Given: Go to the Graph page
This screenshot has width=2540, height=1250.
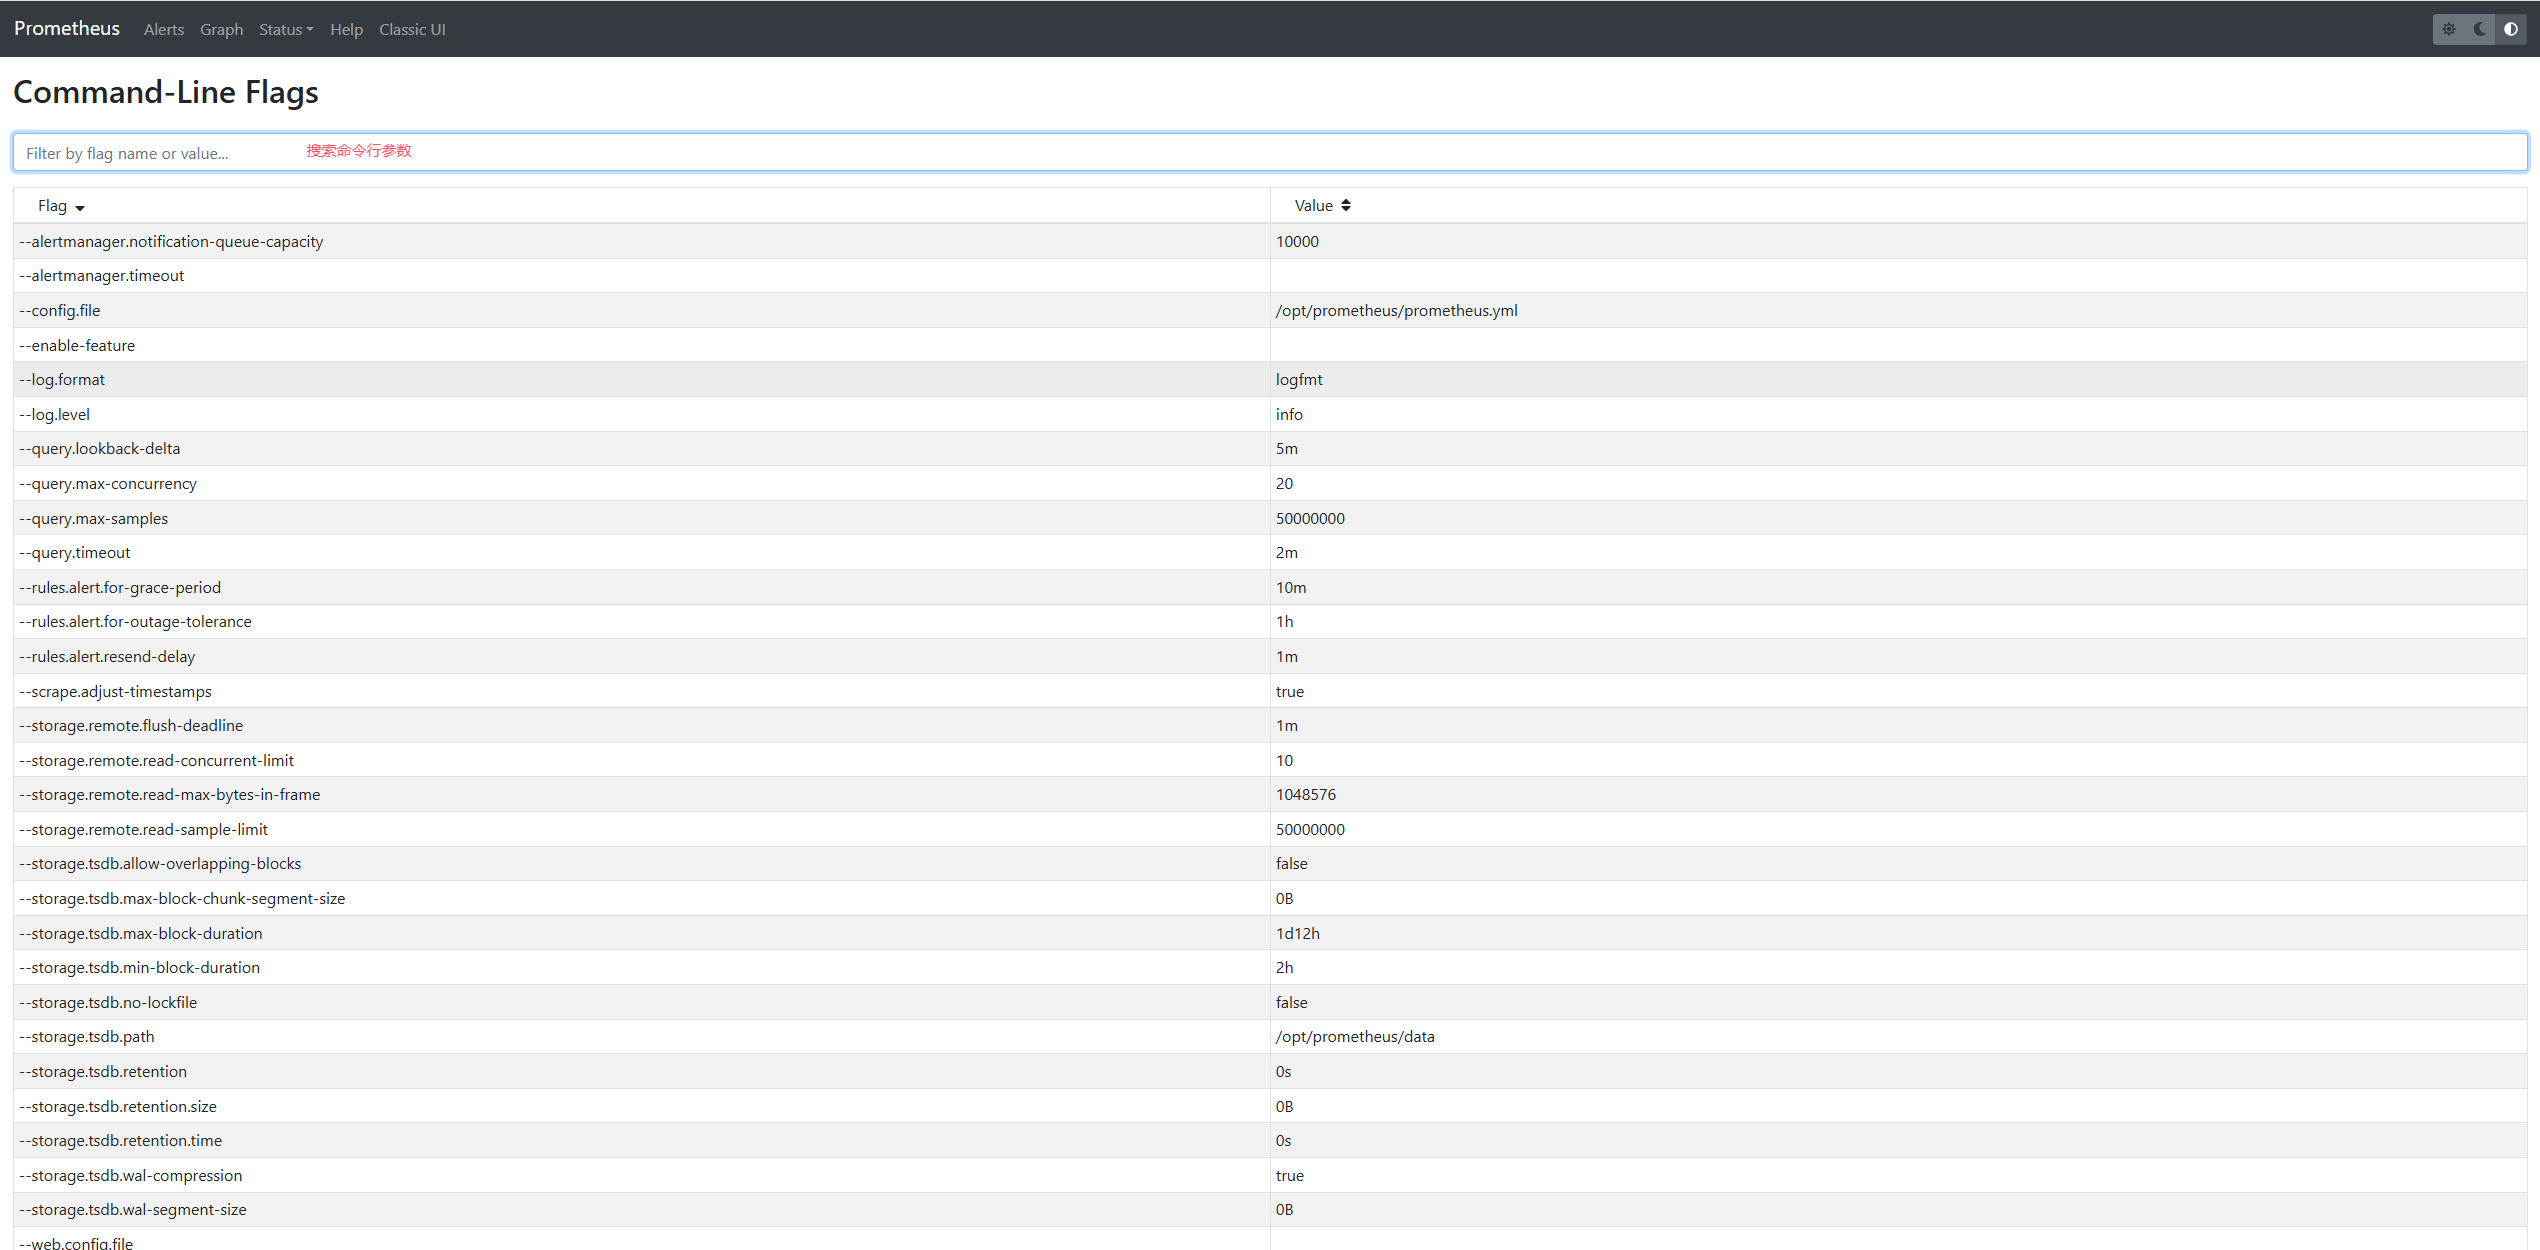Looking at the screenshot, I should click(x=221, y=30).
